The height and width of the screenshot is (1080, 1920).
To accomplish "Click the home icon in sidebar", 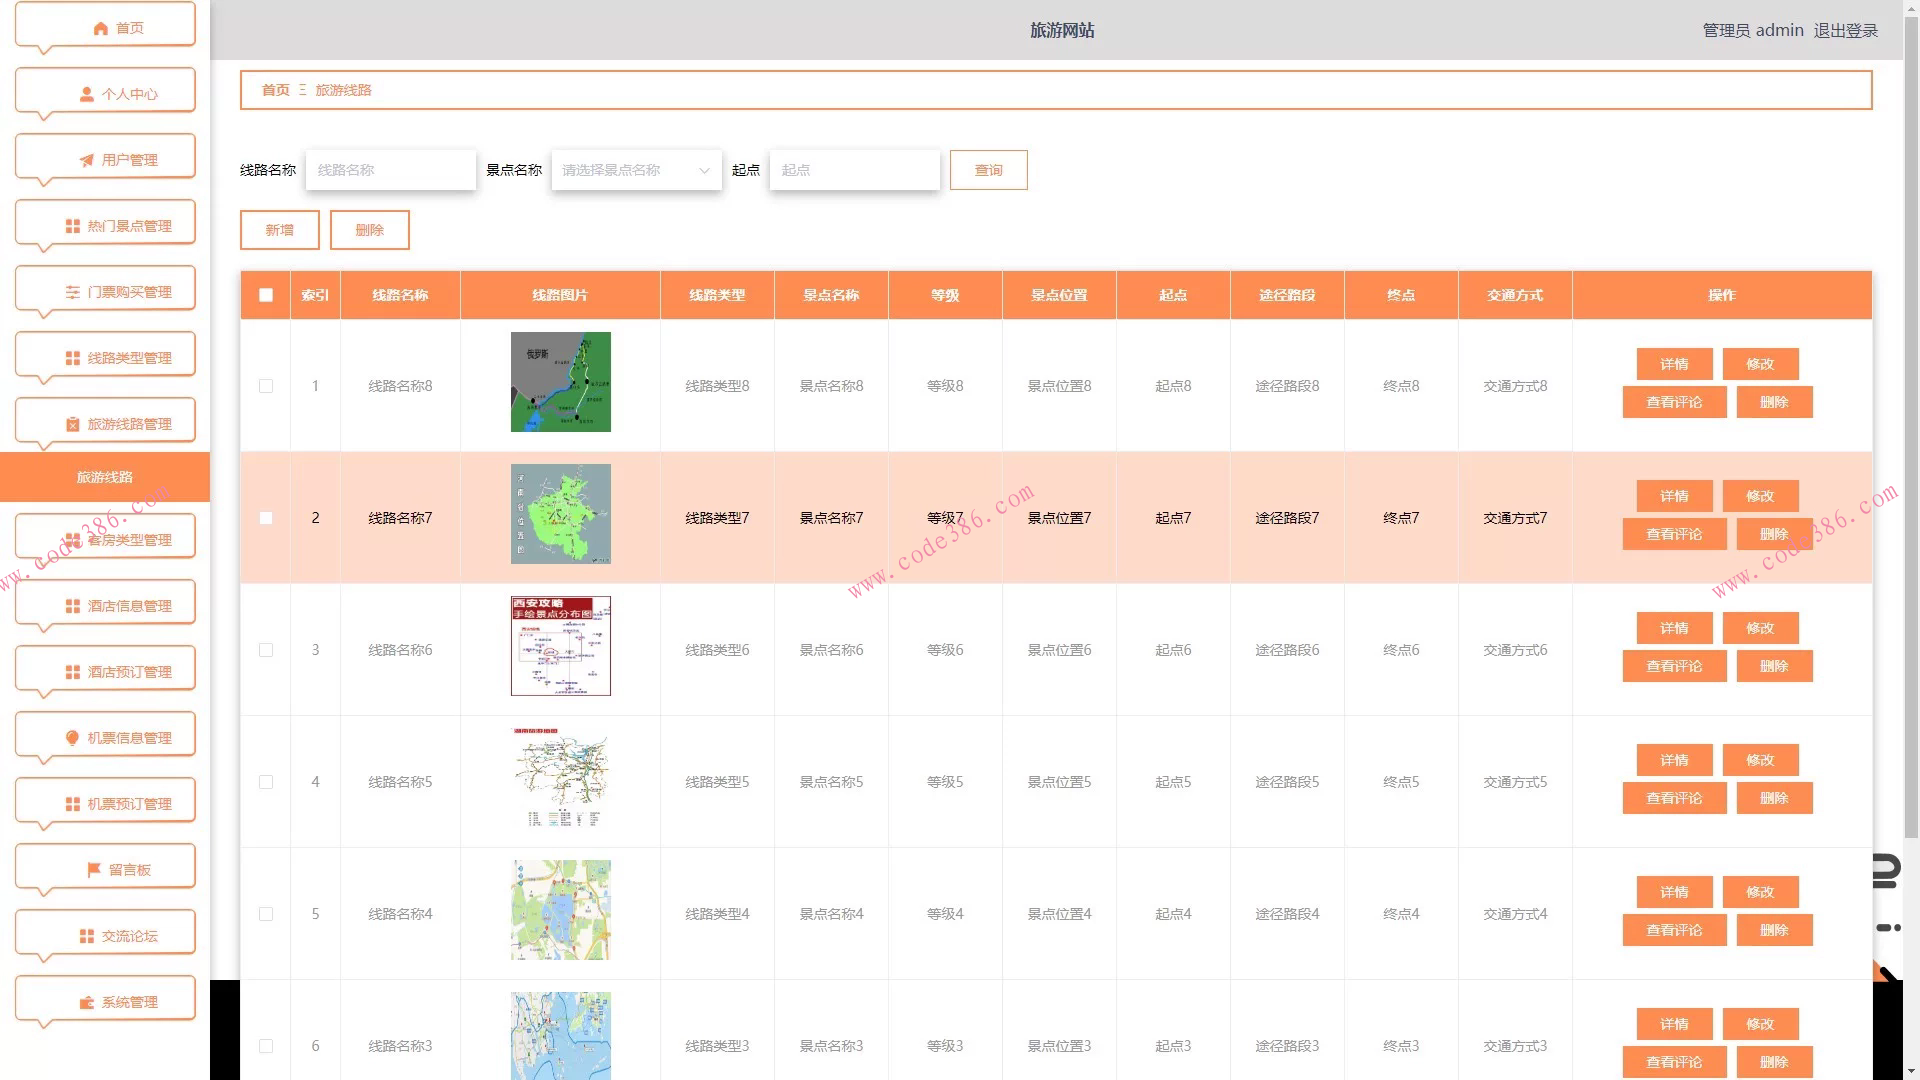I will click(100, 28).
